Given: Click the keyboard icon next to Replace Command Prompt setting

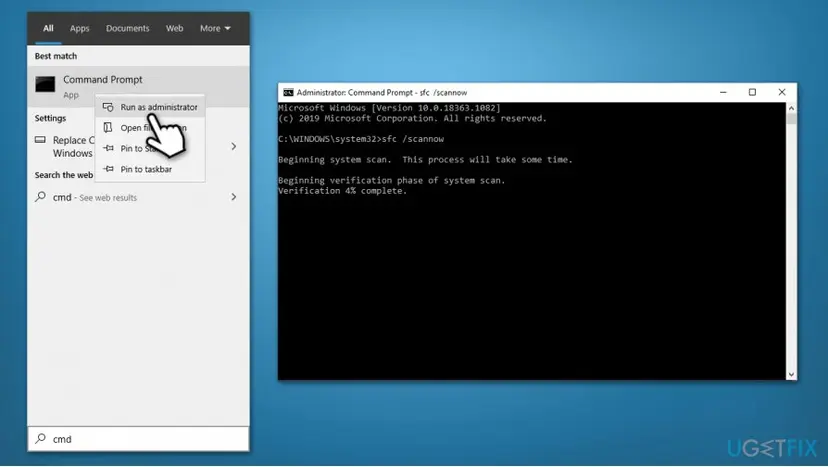Looking at the screenshot, I should [40, 140].
